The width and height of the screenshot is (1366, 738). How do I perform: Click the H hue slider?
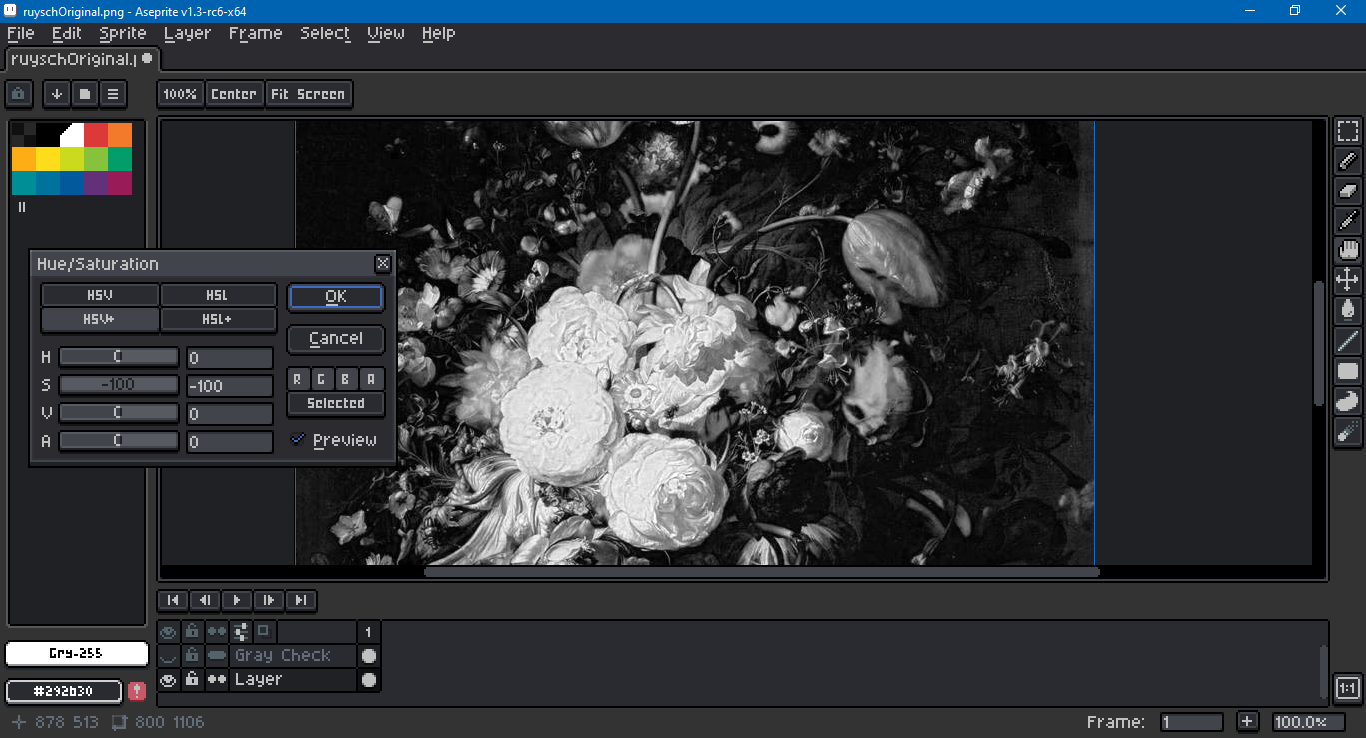pos(119,357)
